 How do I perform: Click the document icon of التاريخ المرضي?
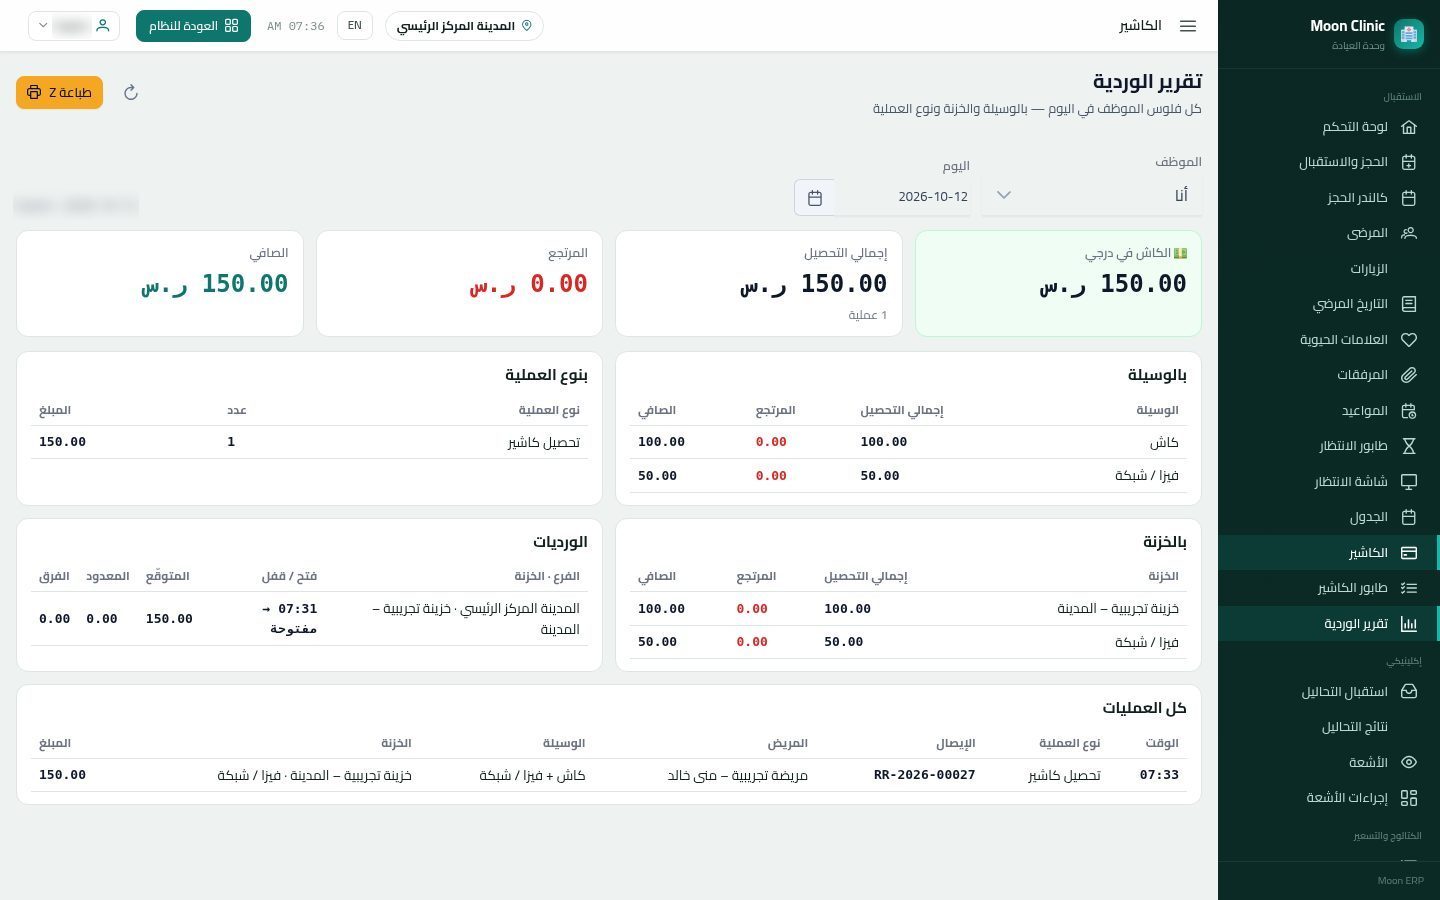tap(1409, 304)
